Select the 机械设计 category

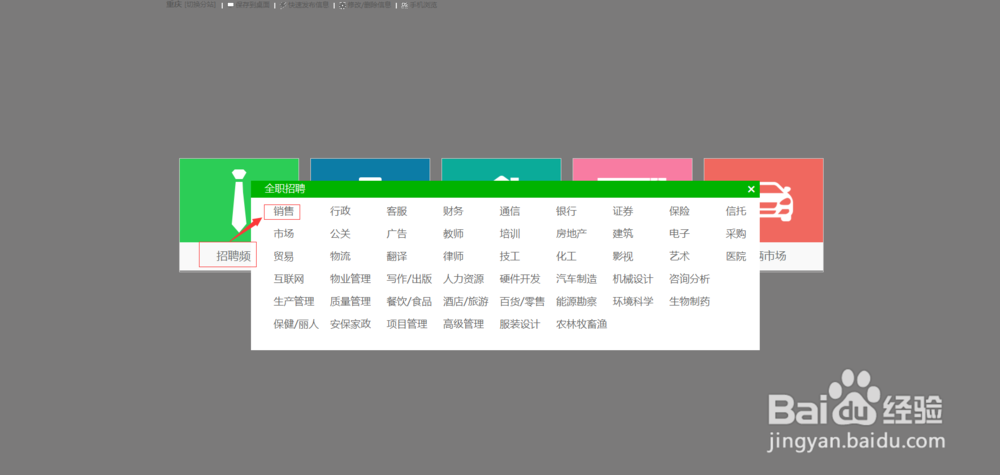pos(633,279)
